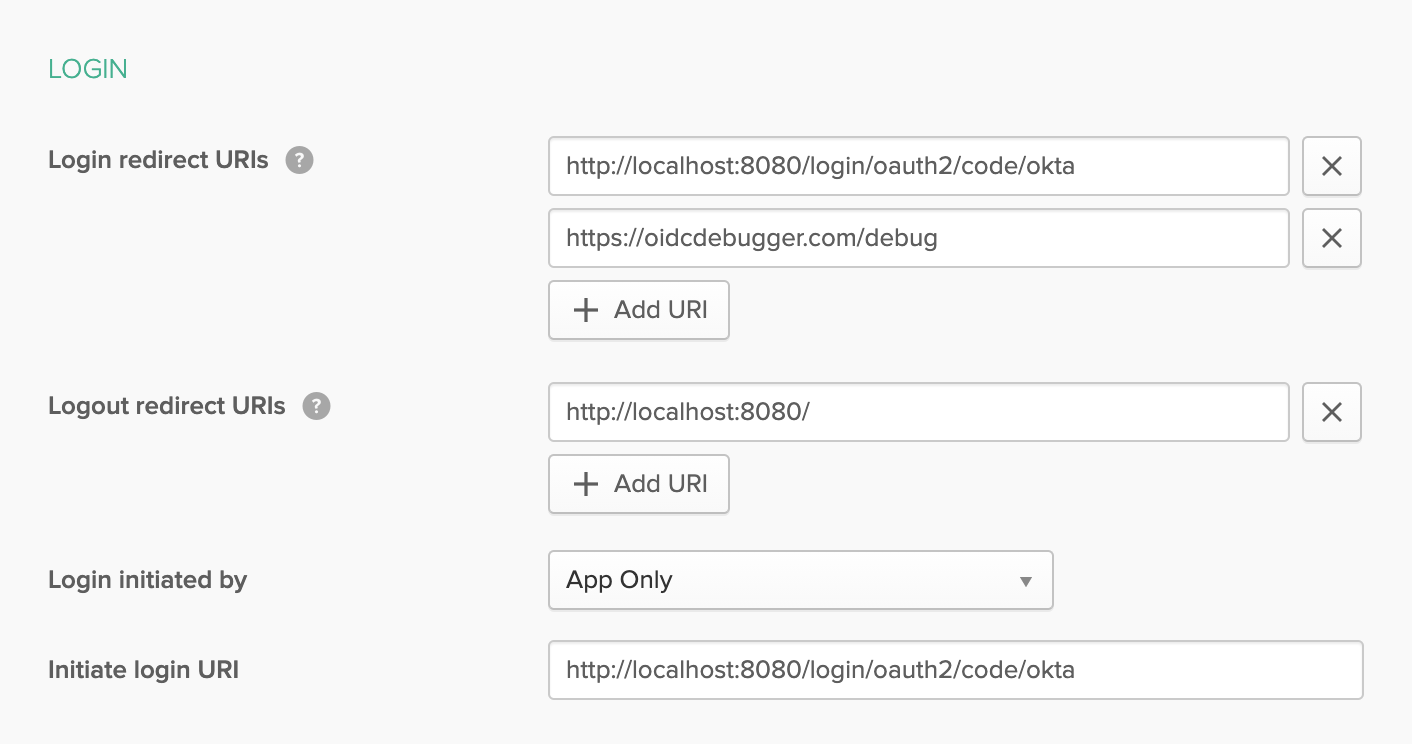Image resolution: width=1412 pixels, height=744 pixels.
Task: Remove the oidcdebugger.com/debug redirect URI
Action: tap(1331, 238)
